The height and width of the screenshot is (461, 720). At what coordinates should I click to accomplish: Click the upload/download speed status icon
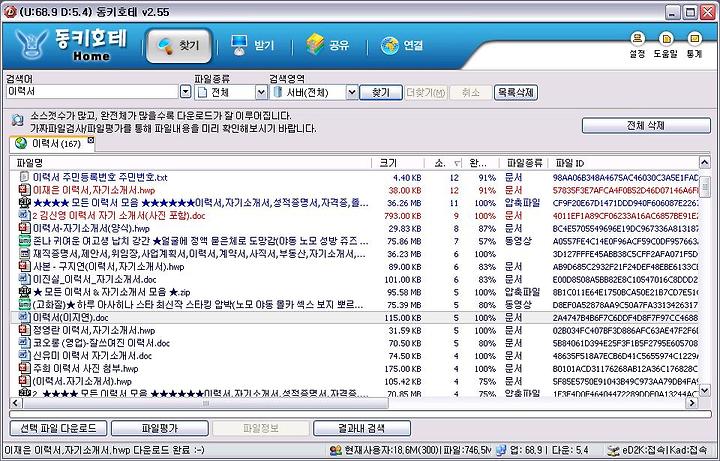(x=501, y=450)
